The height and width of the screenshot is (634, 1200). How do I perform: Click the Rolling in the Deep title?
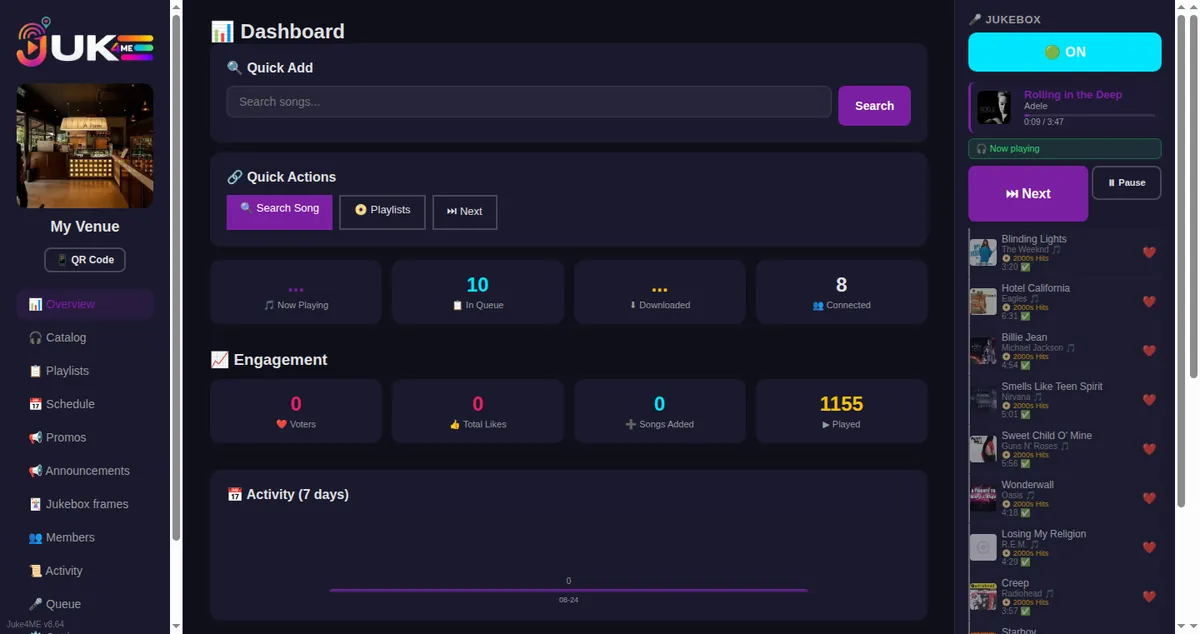(1073, 95)
